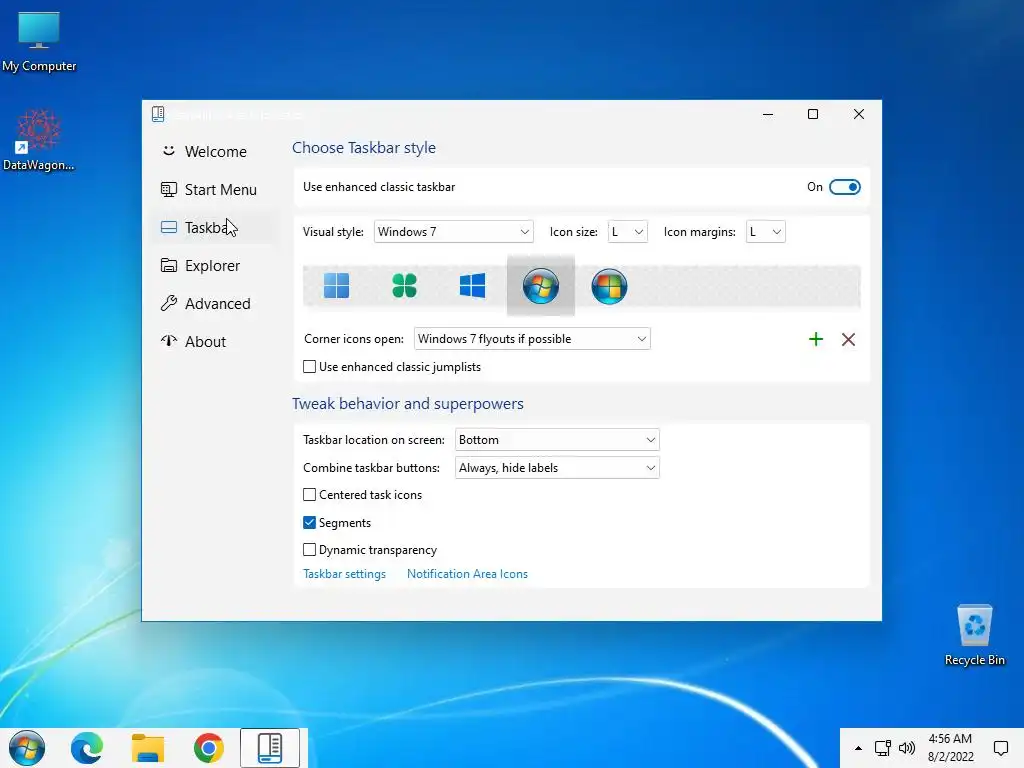Image resolution: width=1024 pixels, height=768 pixels.
Task: Click the folder icon beside Explorer
Action: pyautogui.click(x=168, y=265)
